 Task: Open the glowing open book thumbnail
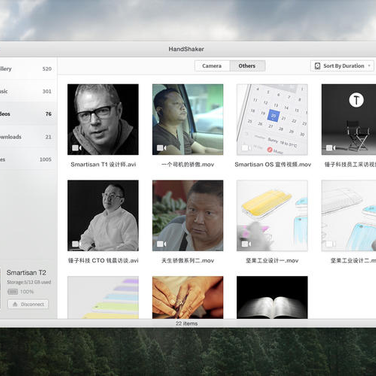click(272, 297)
